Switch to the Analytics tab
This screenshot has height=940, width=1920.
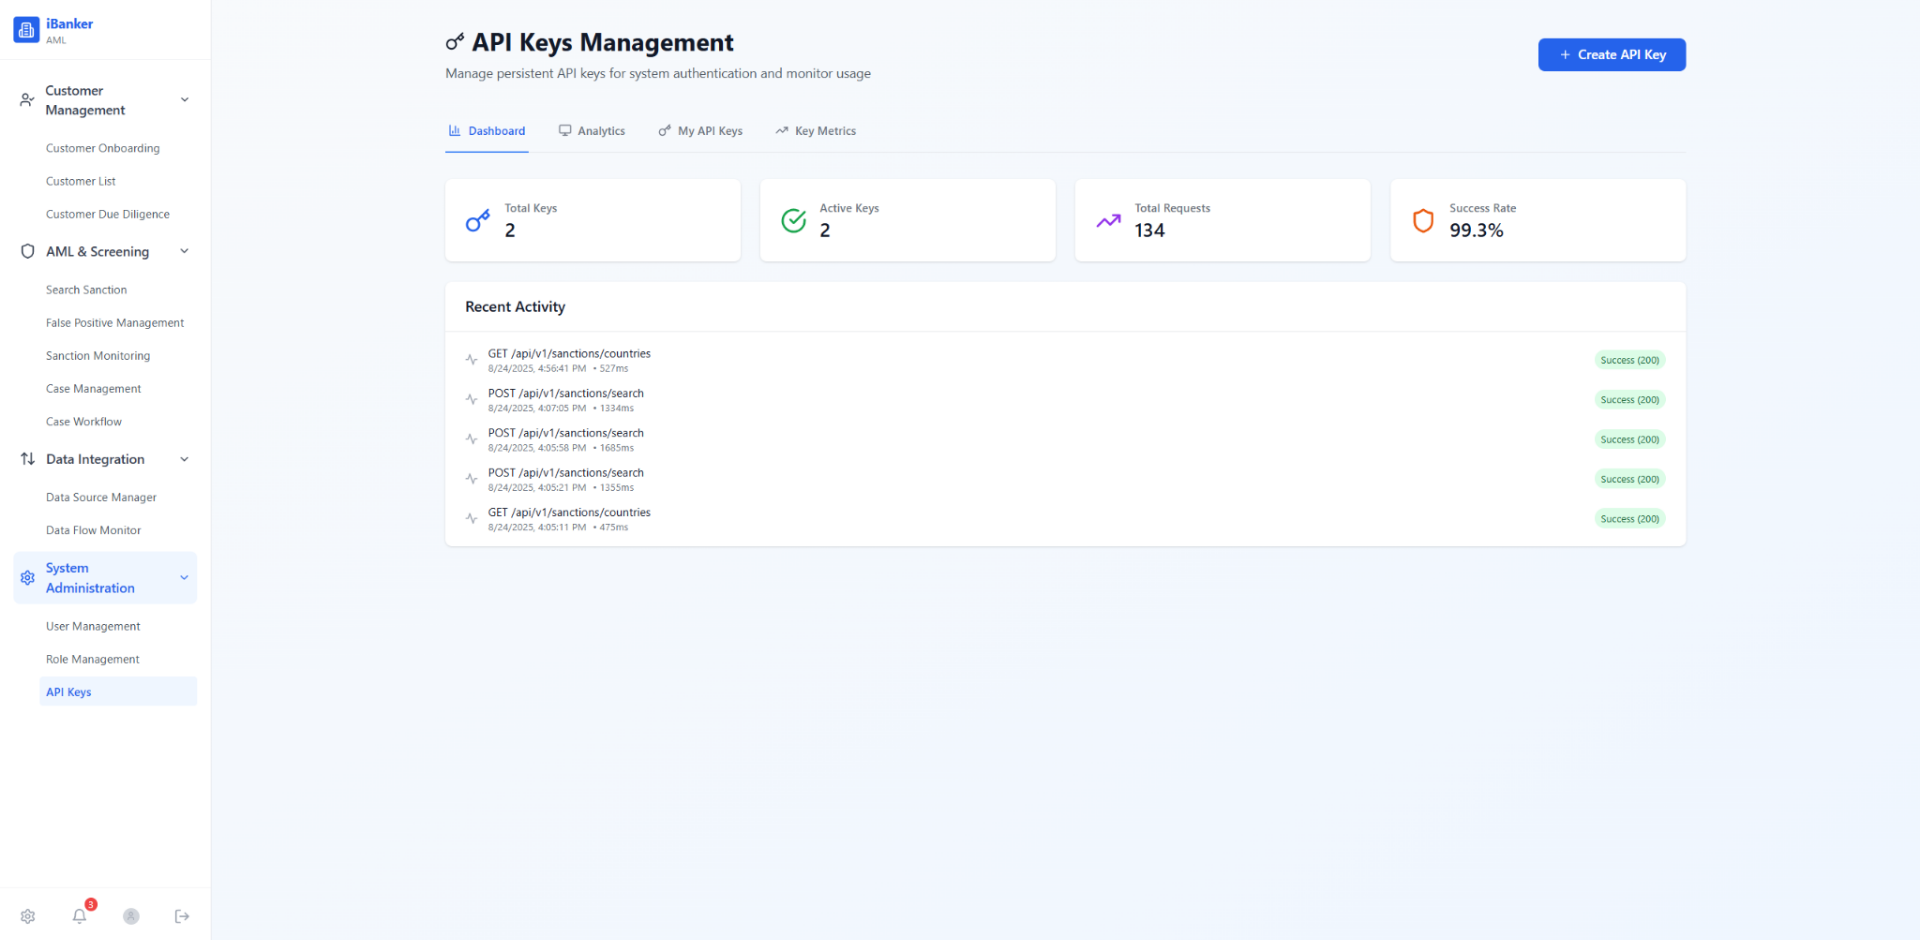(x=592, y=131)
